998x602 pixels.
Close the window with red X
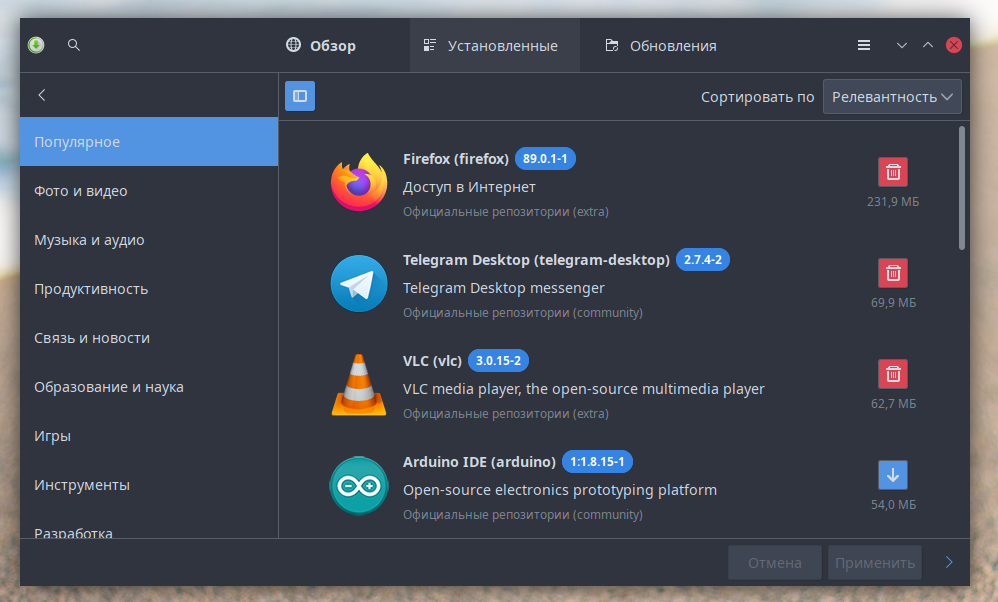coord(953,45)
